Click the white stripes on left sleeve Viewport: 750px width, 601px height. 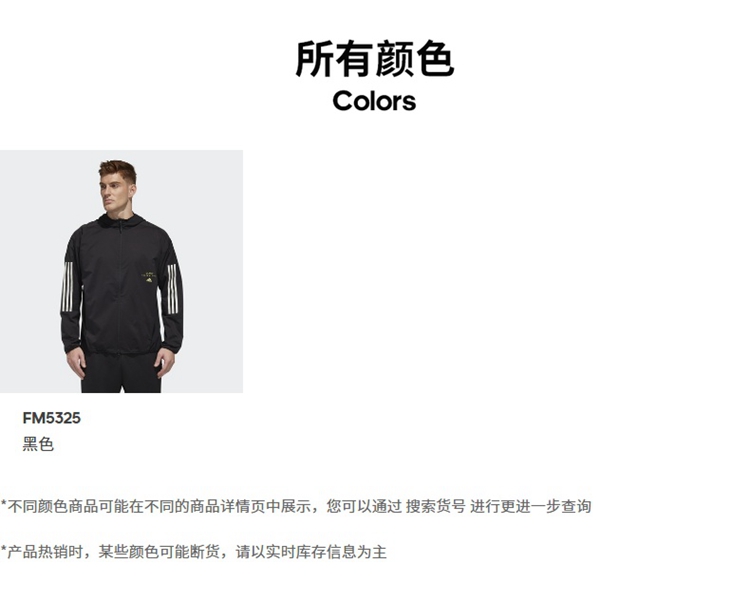click(x=67, y=288)
